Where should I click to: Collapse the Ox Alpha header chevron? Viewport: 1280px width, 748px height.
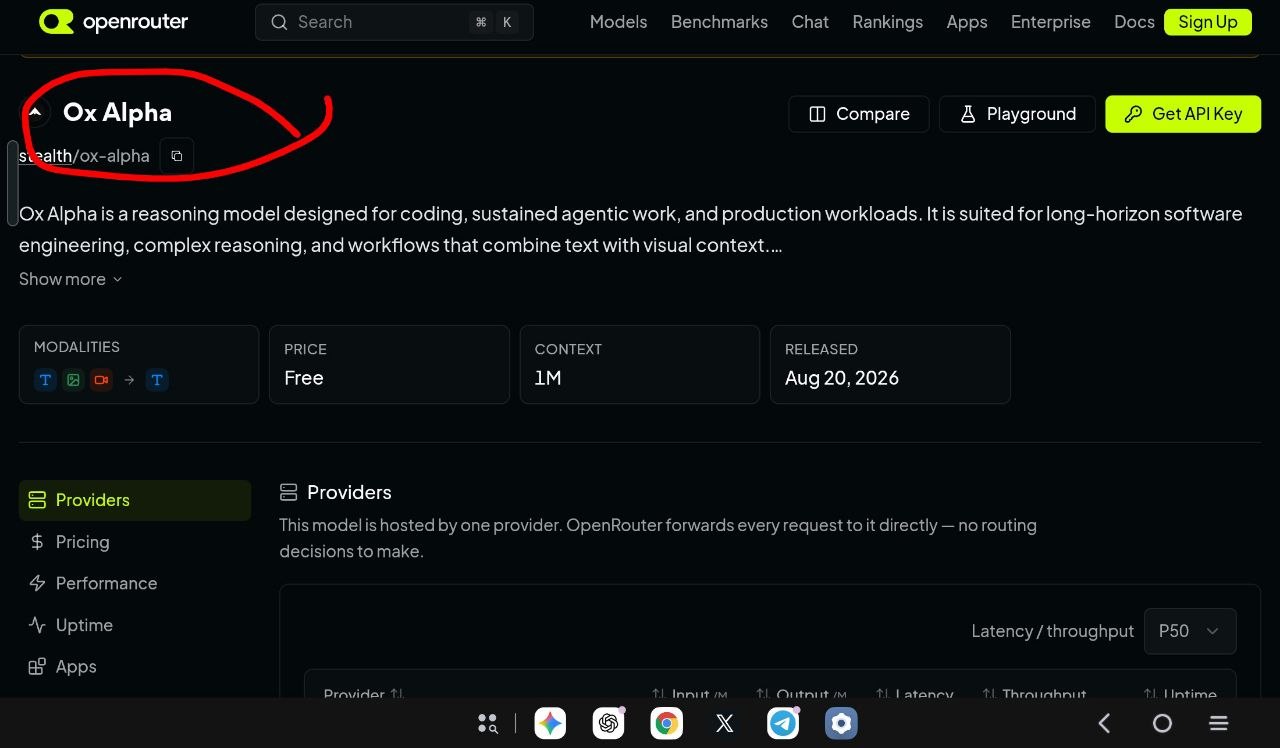tap(35, 112)
